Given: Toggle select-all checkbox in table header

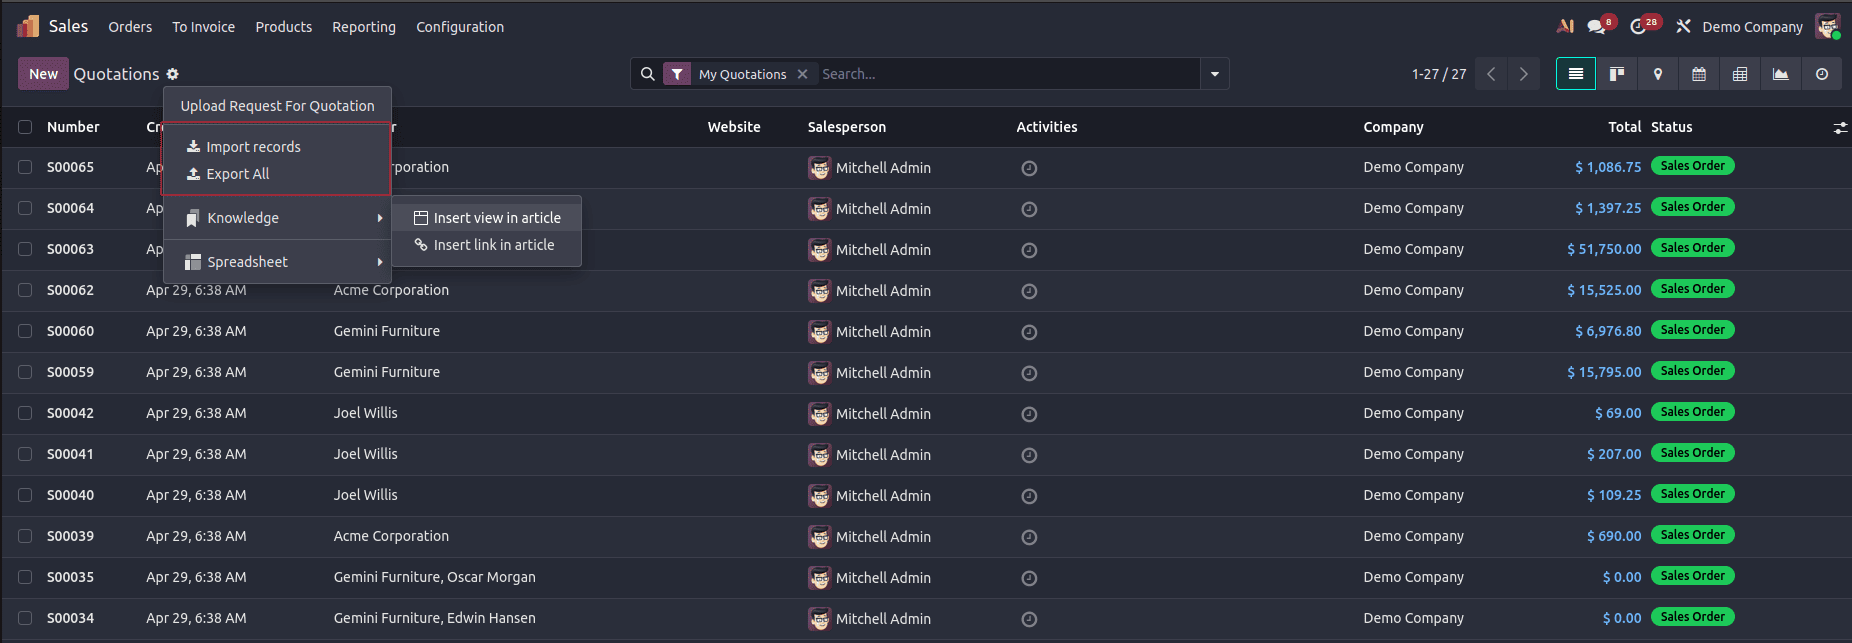Looking at the screenshot, I should (25, 127).
